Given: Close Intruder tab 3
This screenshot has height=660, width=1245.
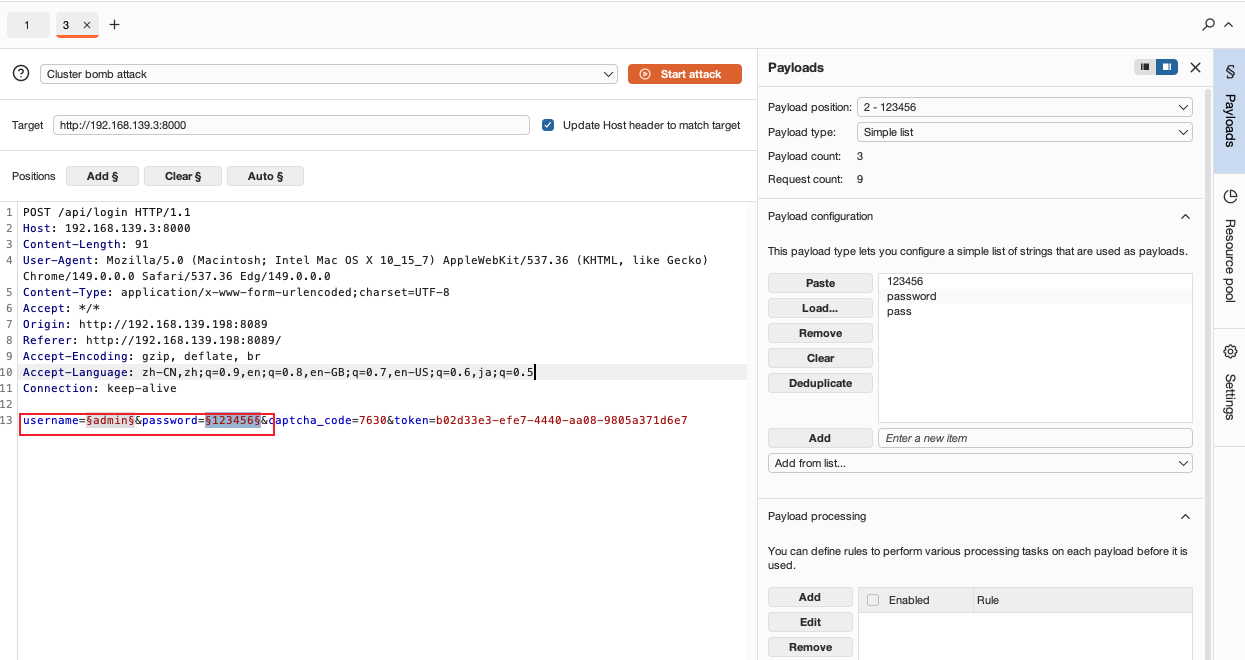Looking at the screenshot, I should pos(87,25).
